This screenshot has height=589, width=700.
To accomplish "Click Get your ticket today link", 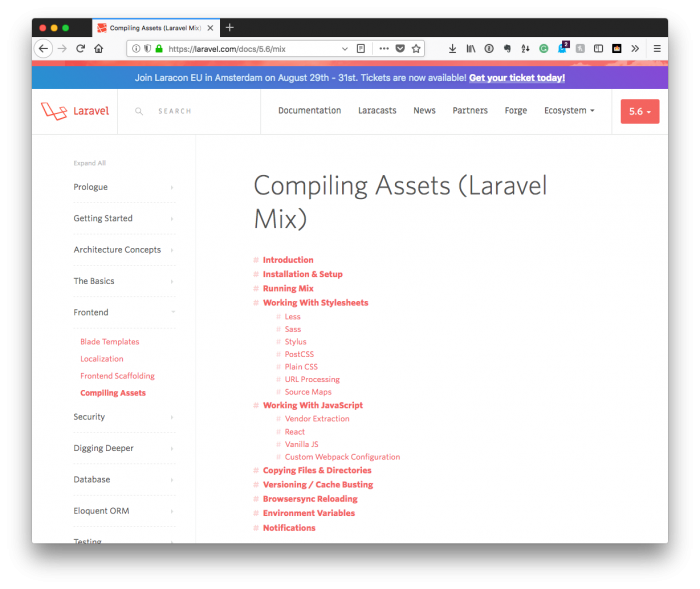I will tap(517, 78).
